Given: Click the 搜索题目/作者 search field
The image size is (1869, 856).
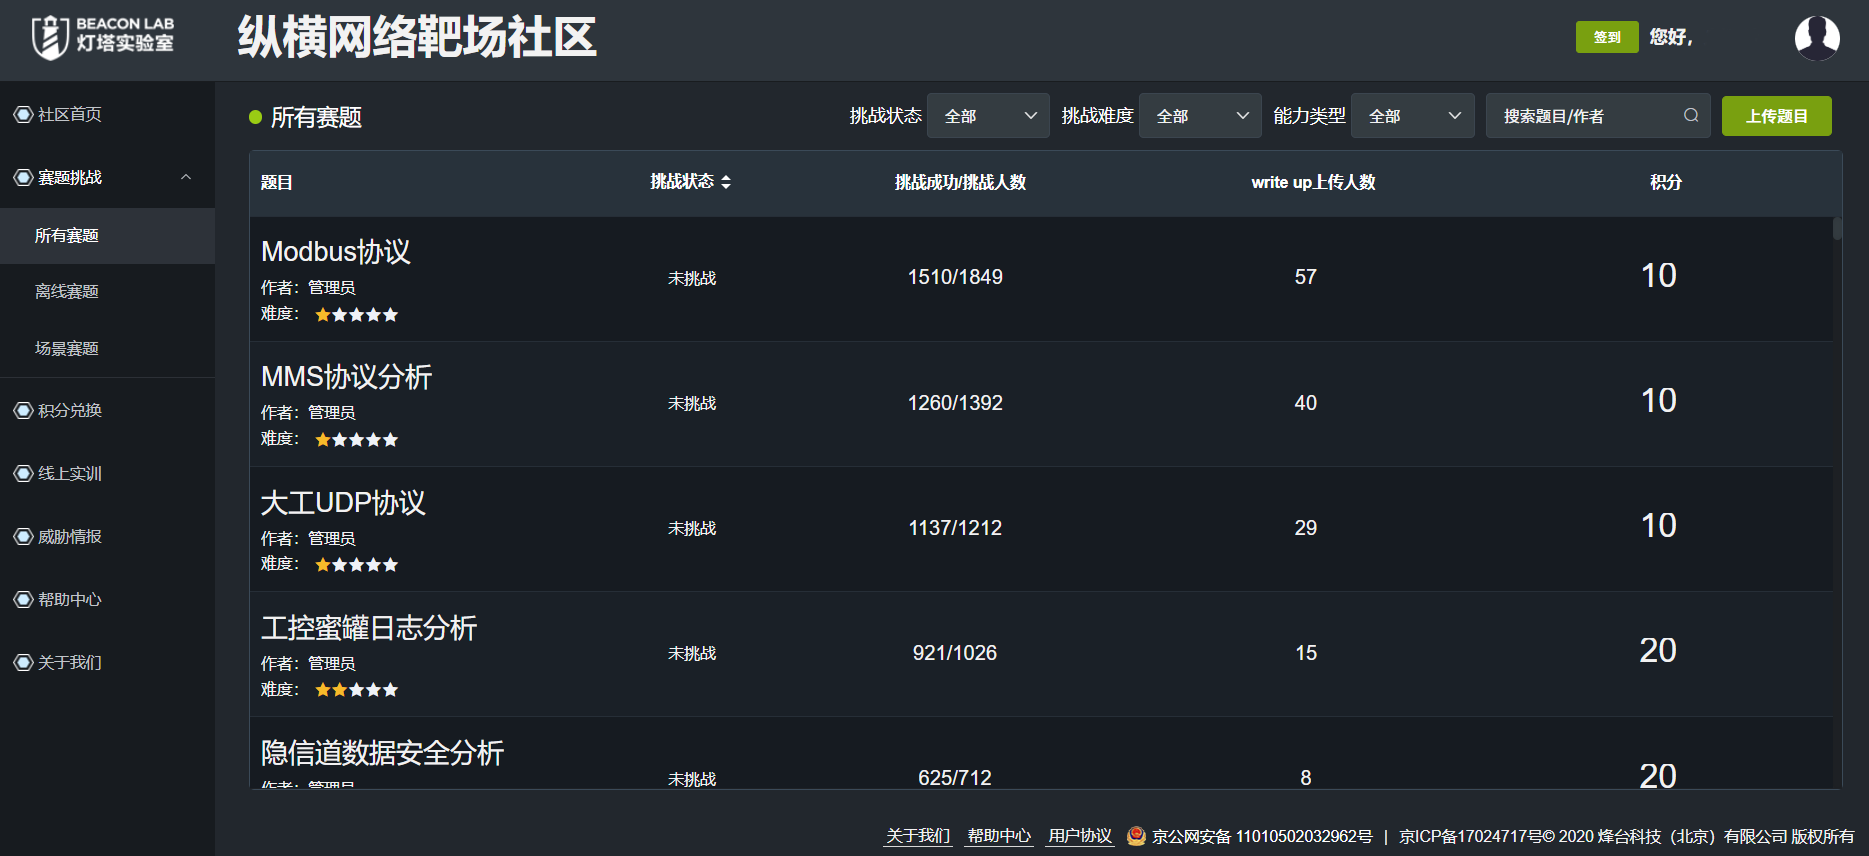Looking at the screenshot, I should pos(1585,116).
